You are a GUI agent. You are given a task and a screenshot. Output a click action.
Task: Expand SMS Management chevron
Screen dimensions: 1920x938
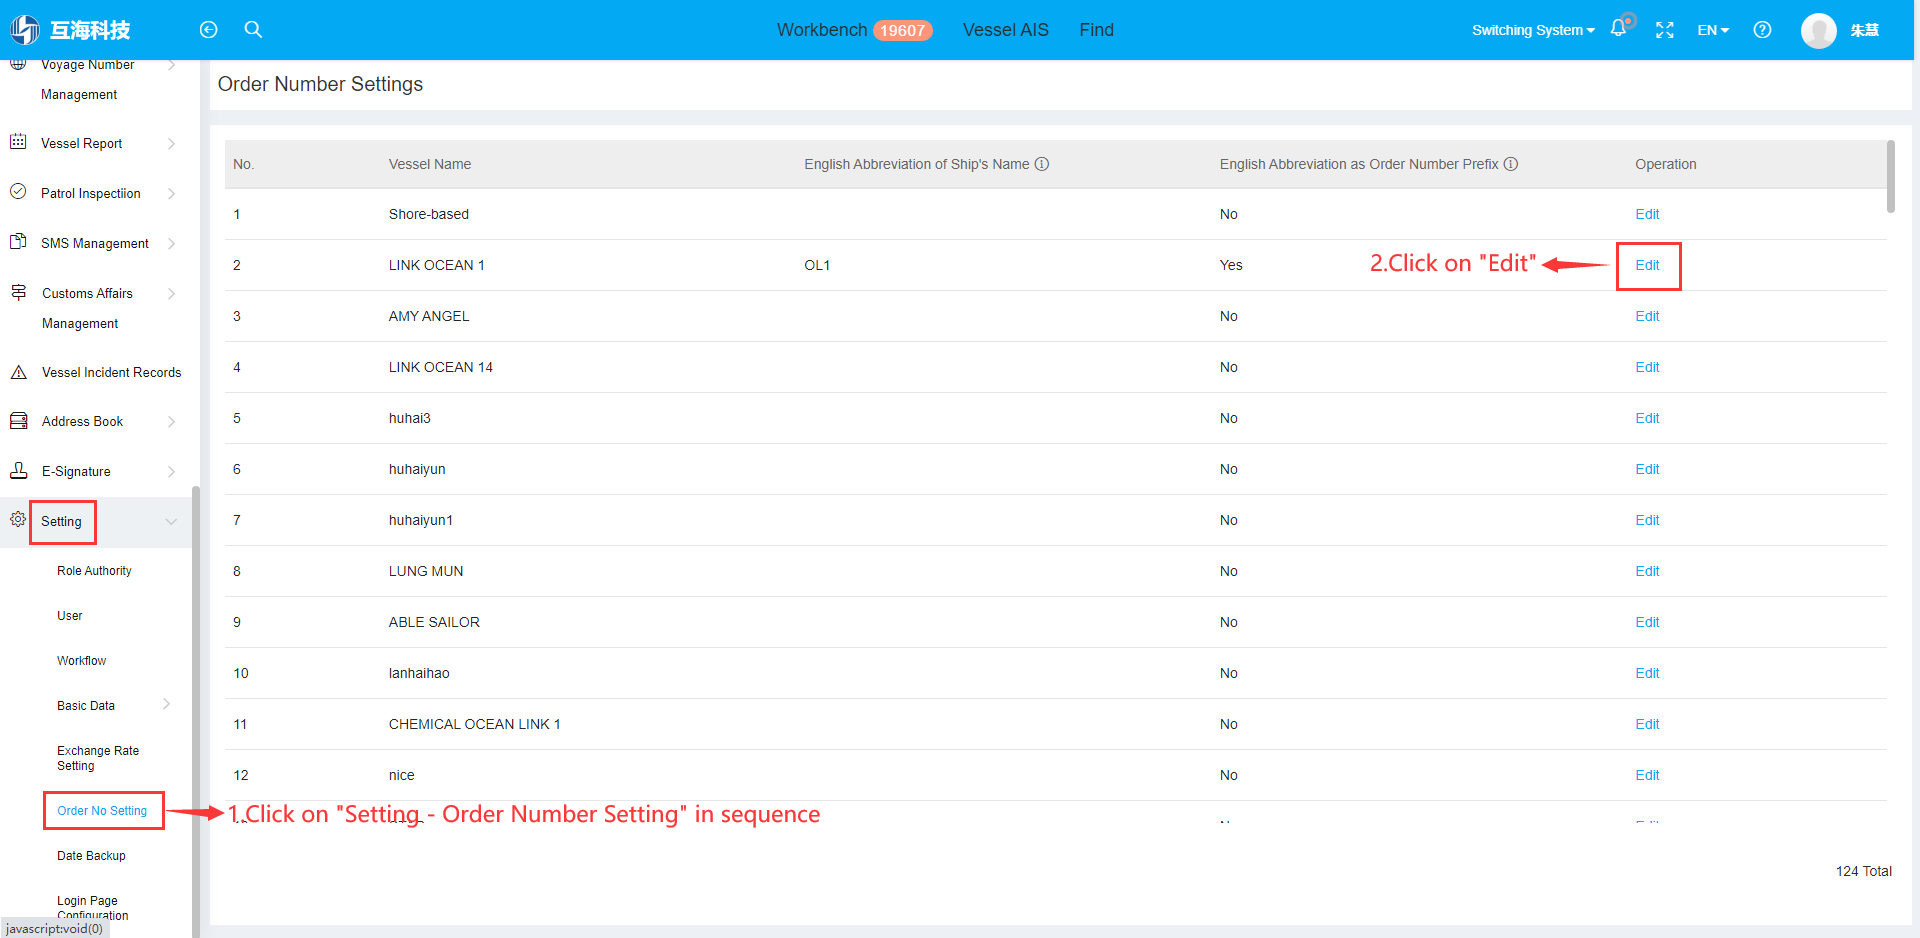171,244
